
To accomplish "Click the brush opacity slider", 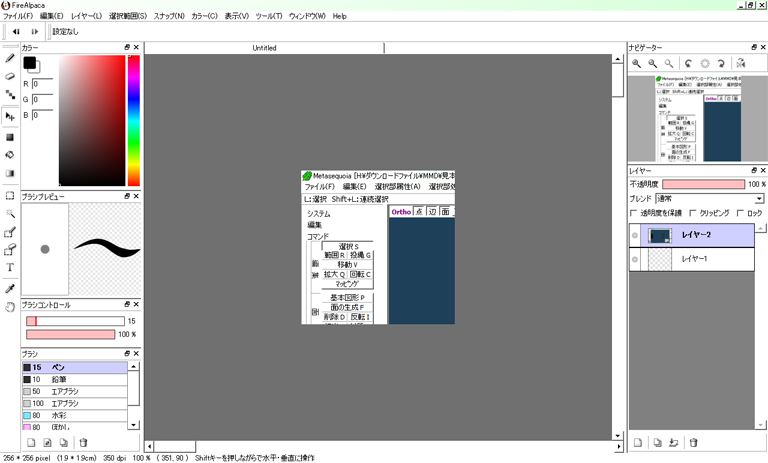I will click(x=71, y=334).
